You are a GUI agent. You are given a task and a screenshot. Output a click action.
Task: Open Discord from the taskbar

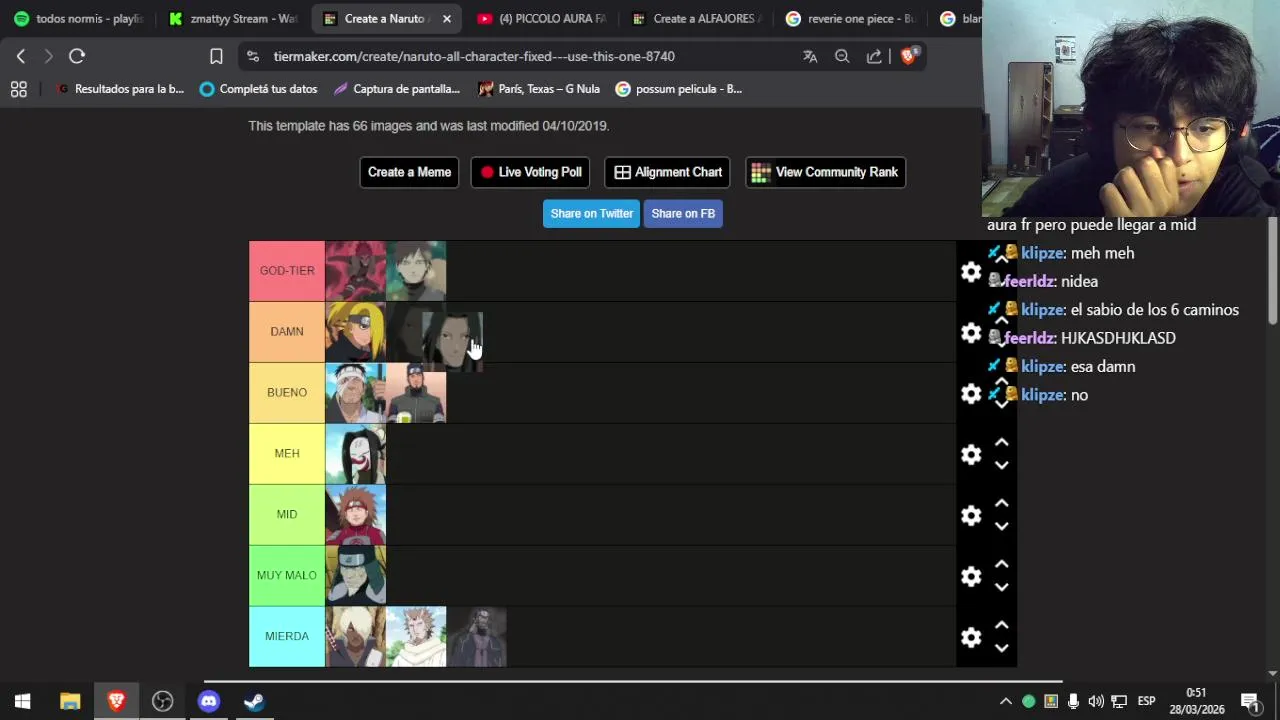tap(208, 701)
